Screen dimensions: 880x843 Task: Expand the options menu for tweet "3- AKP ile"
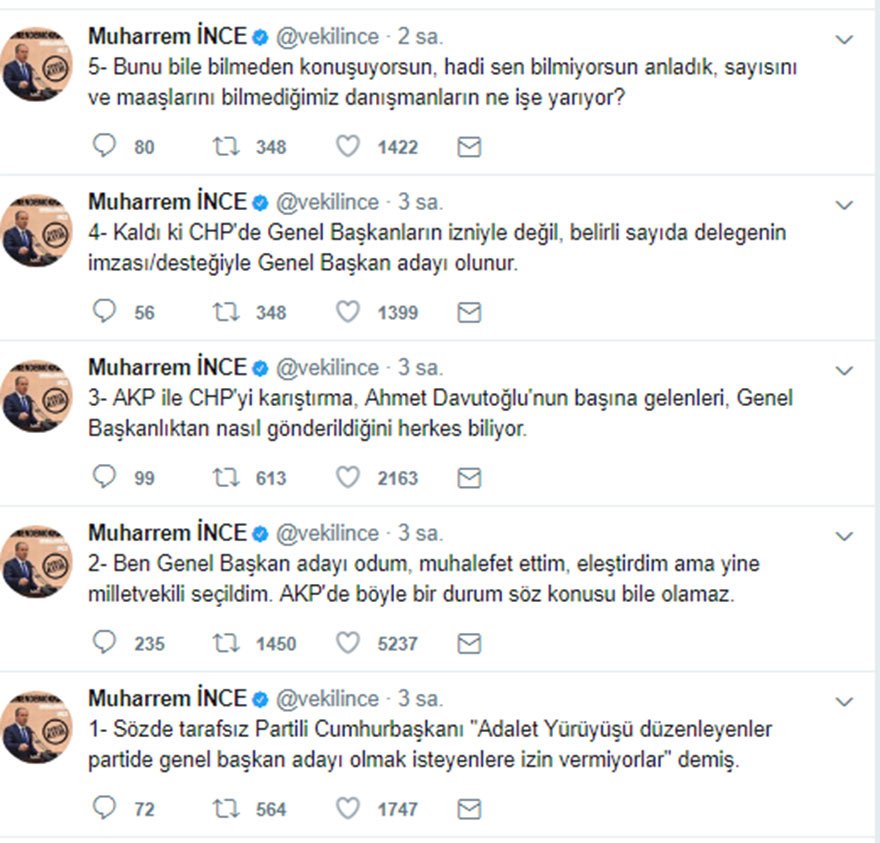click(x=844, y=371)
